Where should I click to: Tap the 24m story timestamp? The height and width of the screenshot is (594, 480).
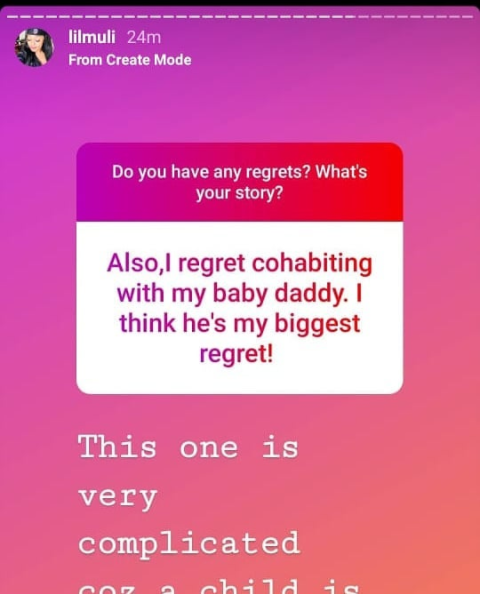[x=144, y=38]
